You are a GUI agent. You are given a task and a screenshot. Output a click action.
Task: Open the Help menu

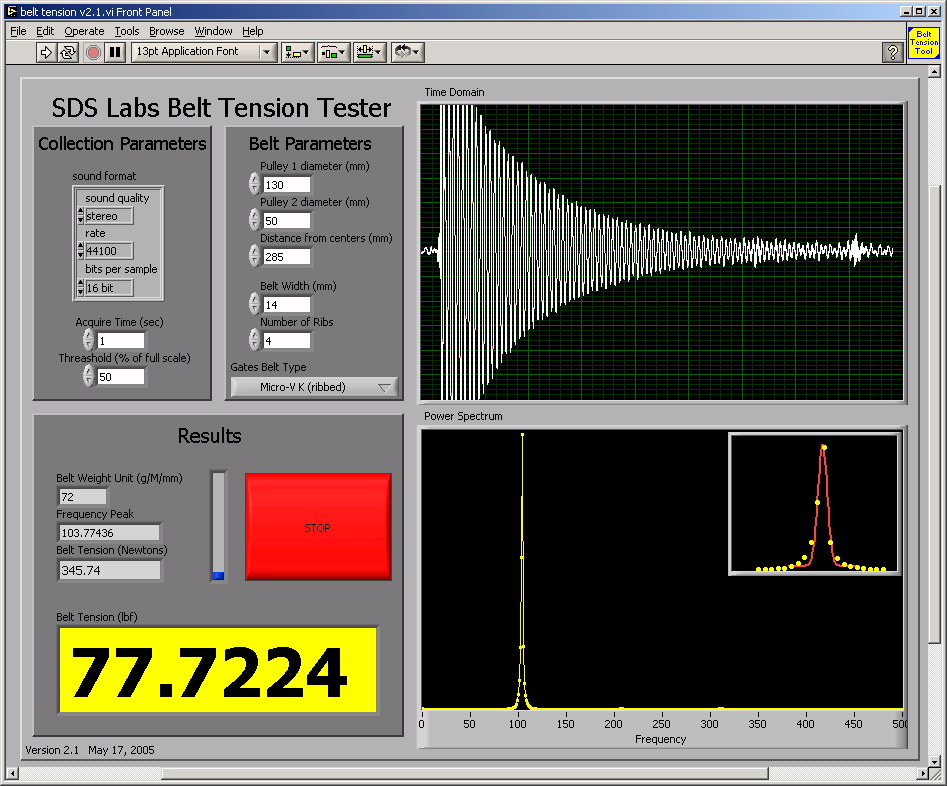tap(252, 31)
